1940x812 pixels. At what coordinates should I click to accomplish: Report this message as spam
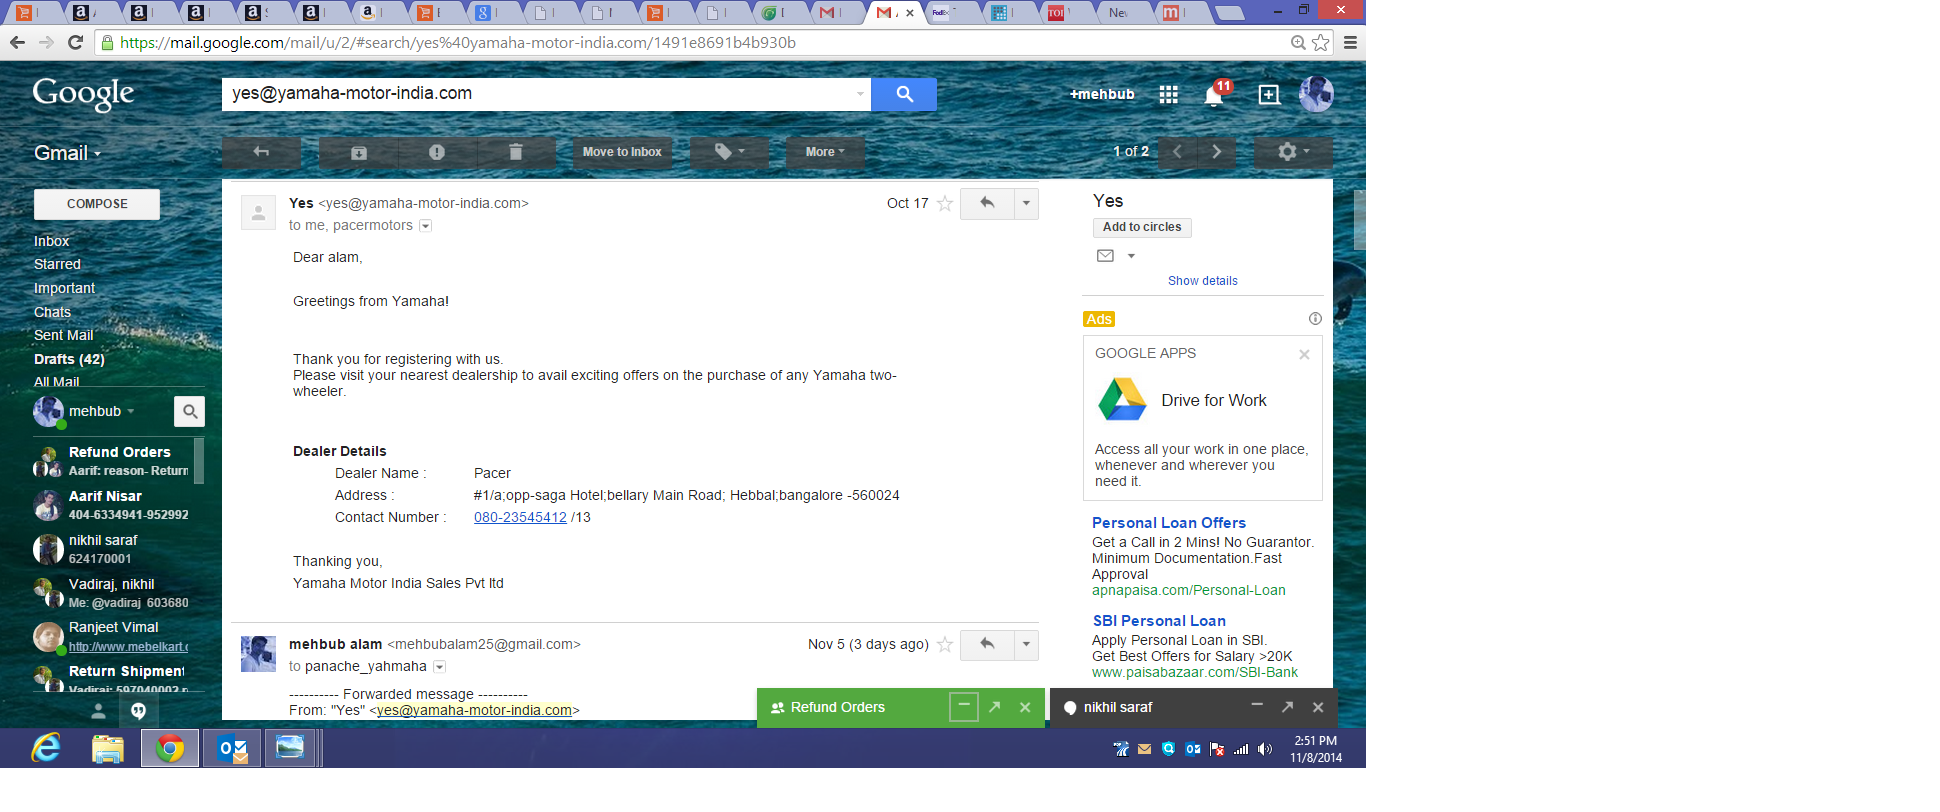[437, 152]
